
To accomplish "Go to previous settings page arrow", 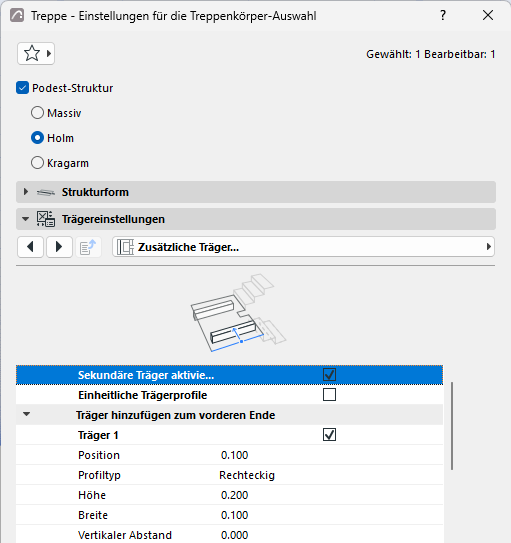I will click(x=30, y=247).
